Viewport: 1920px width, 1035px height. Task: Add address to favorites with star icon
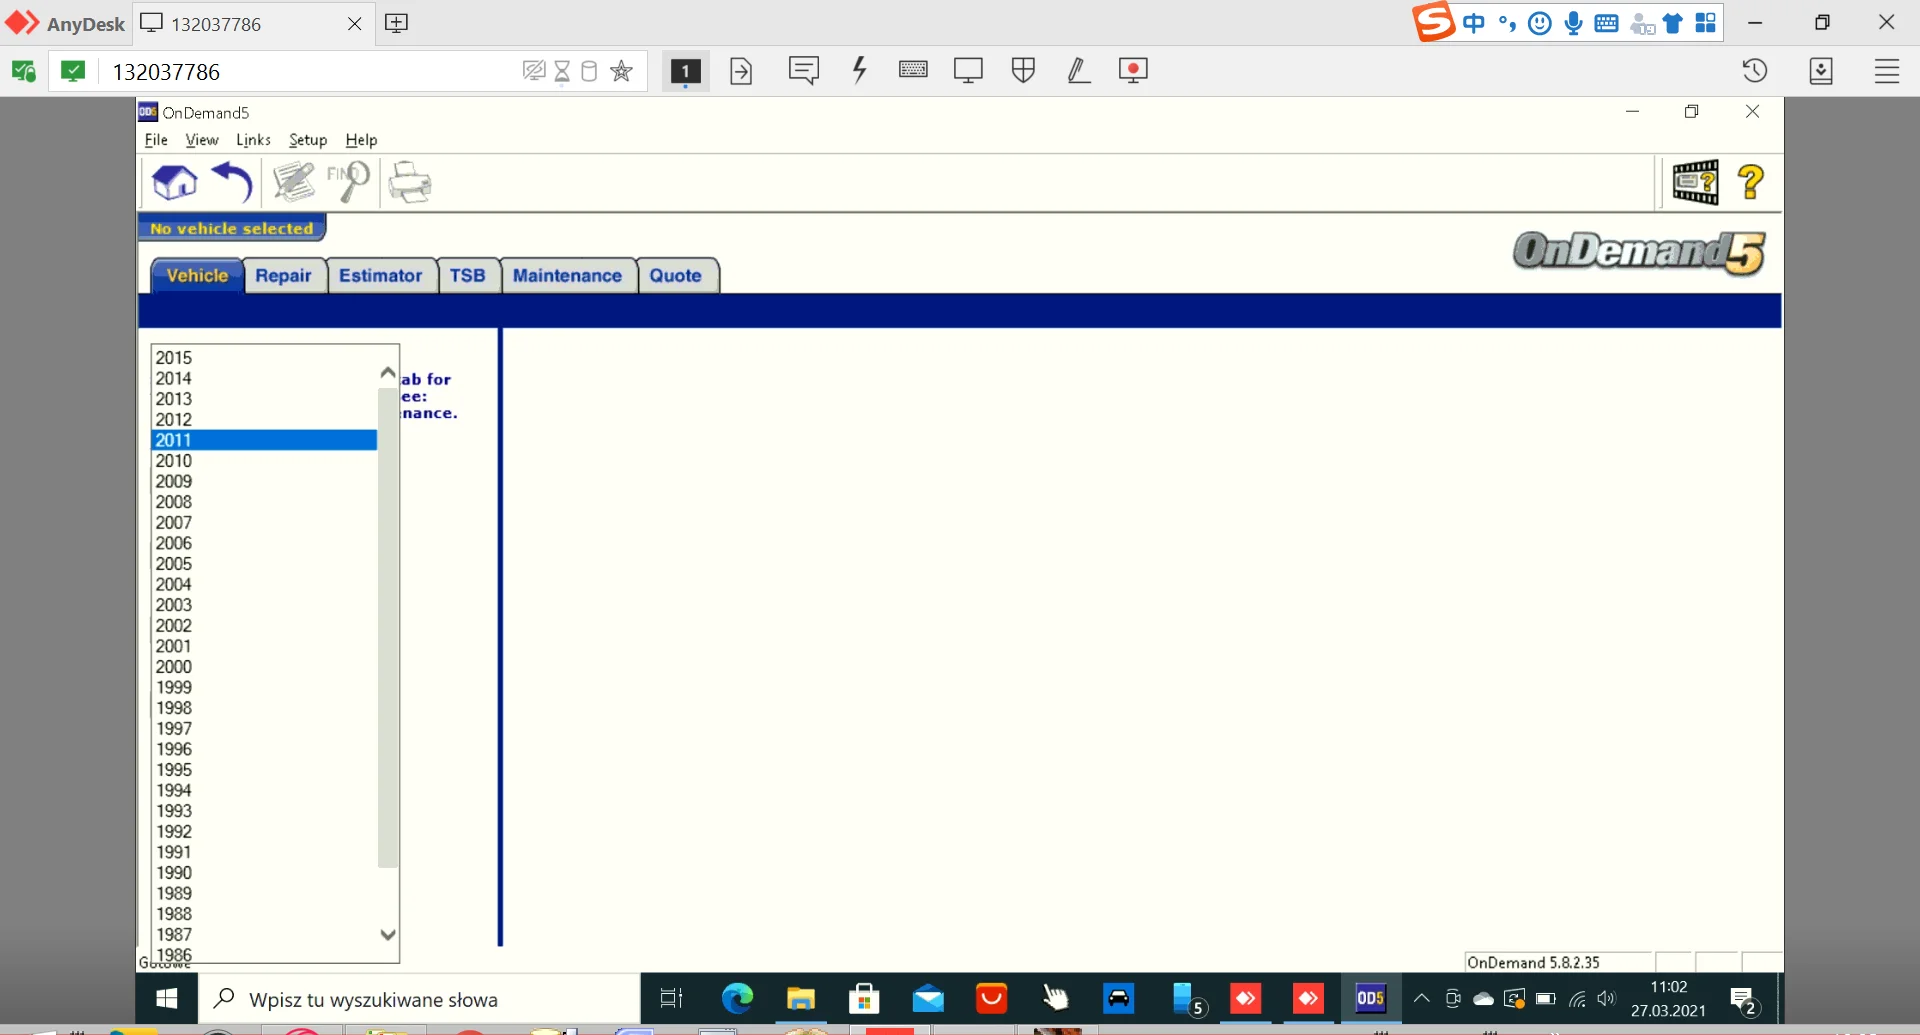621,71
